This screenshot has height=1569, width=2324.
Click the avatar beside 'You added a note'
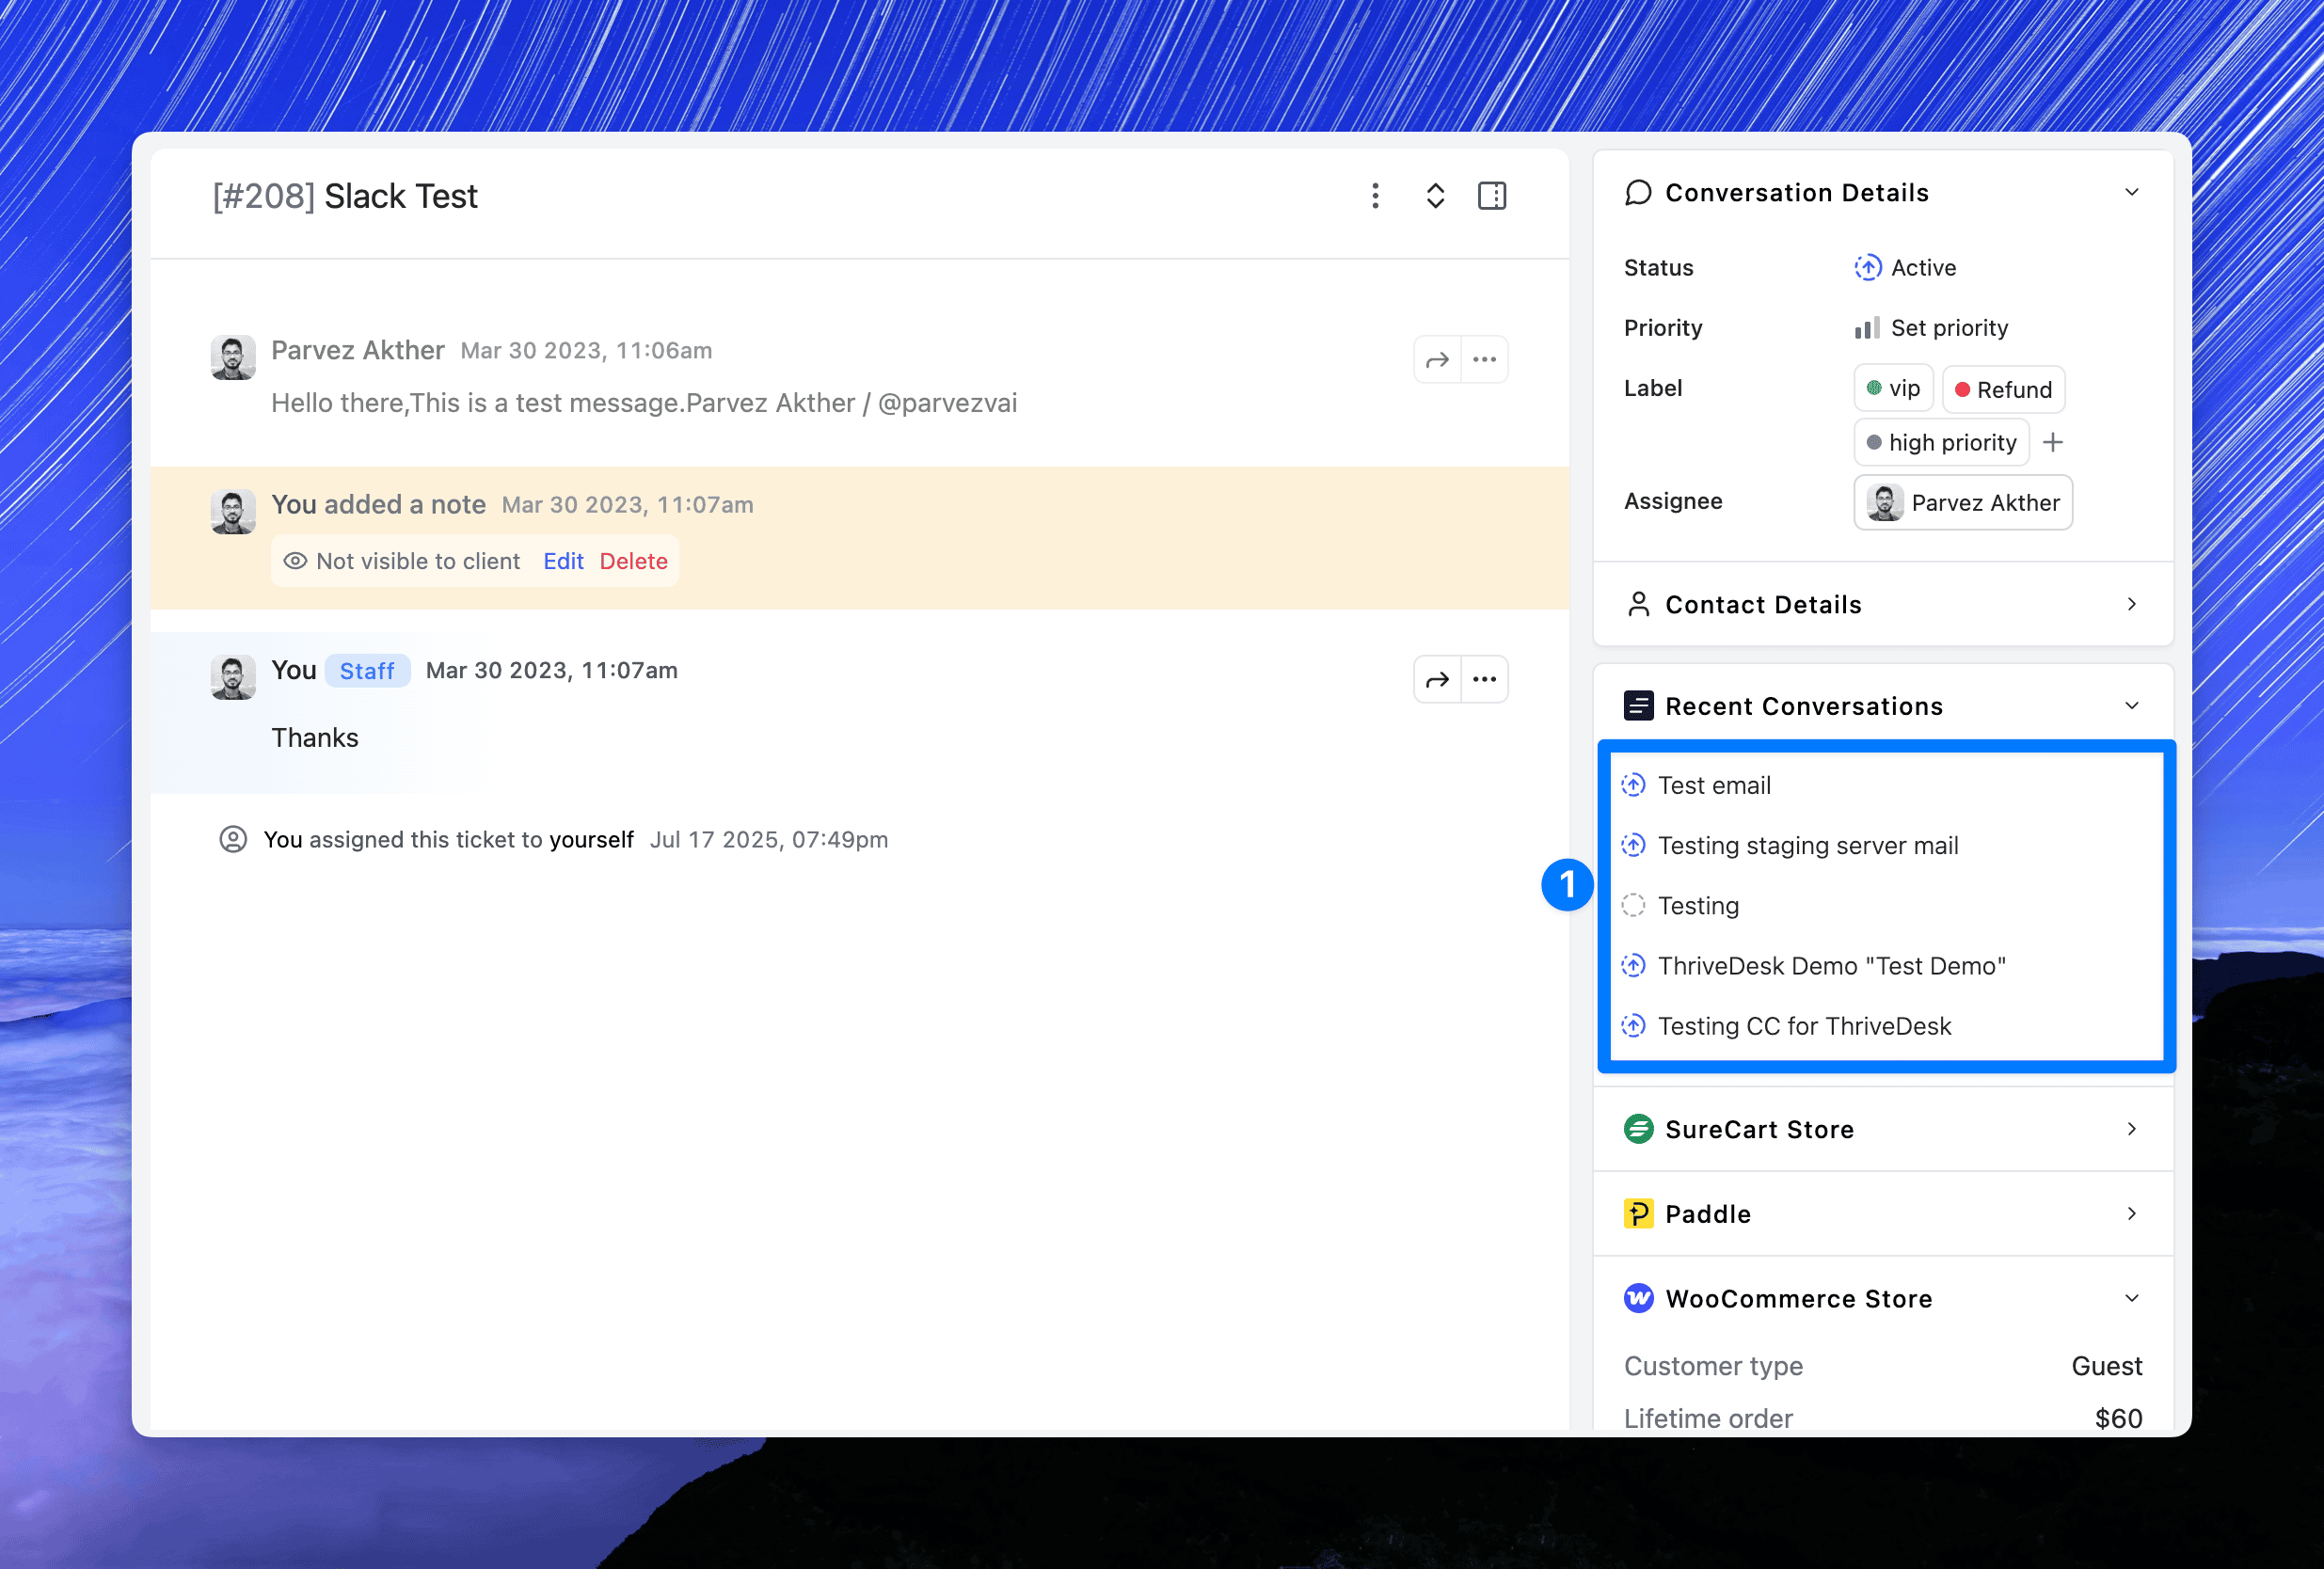click(x=233, y=511)
